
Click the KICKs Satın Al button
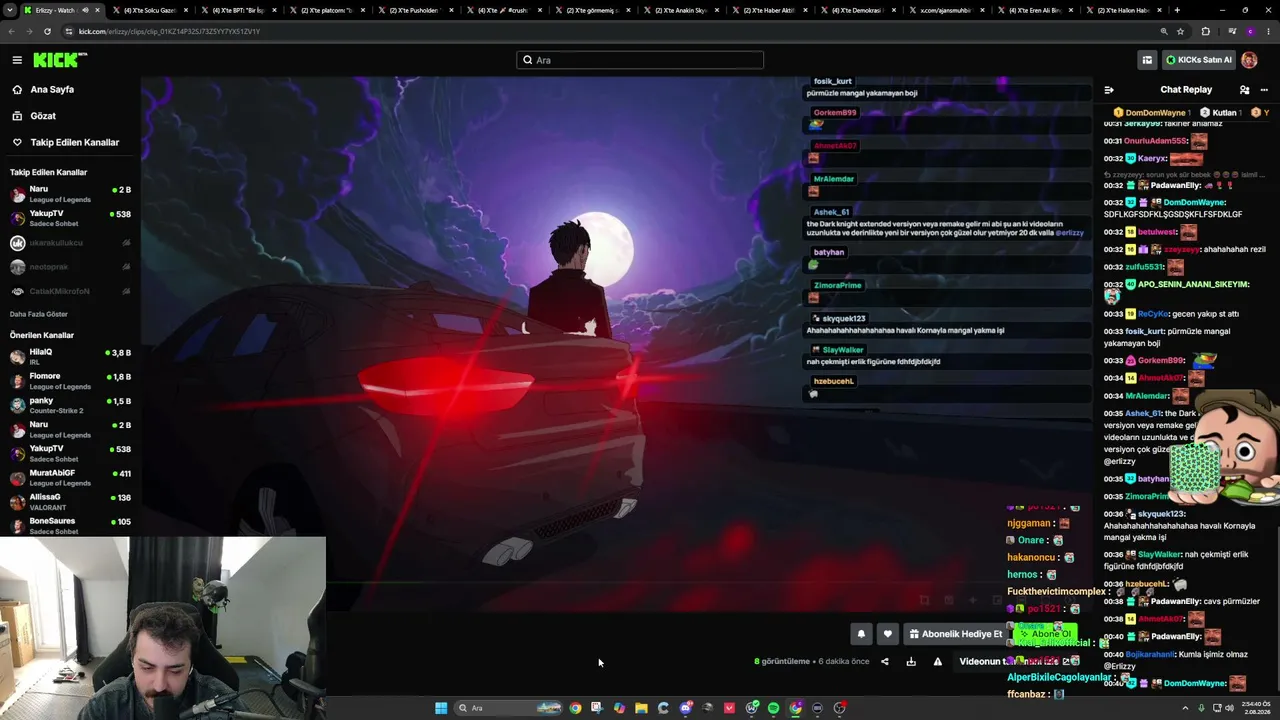point(1199,60)
